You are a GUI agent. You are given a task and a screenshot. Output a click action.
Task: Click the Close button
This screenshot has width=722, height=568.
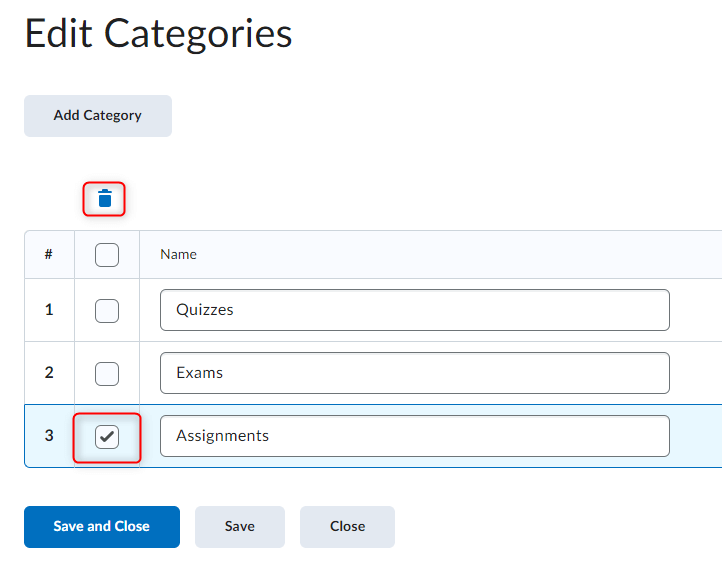347,526
